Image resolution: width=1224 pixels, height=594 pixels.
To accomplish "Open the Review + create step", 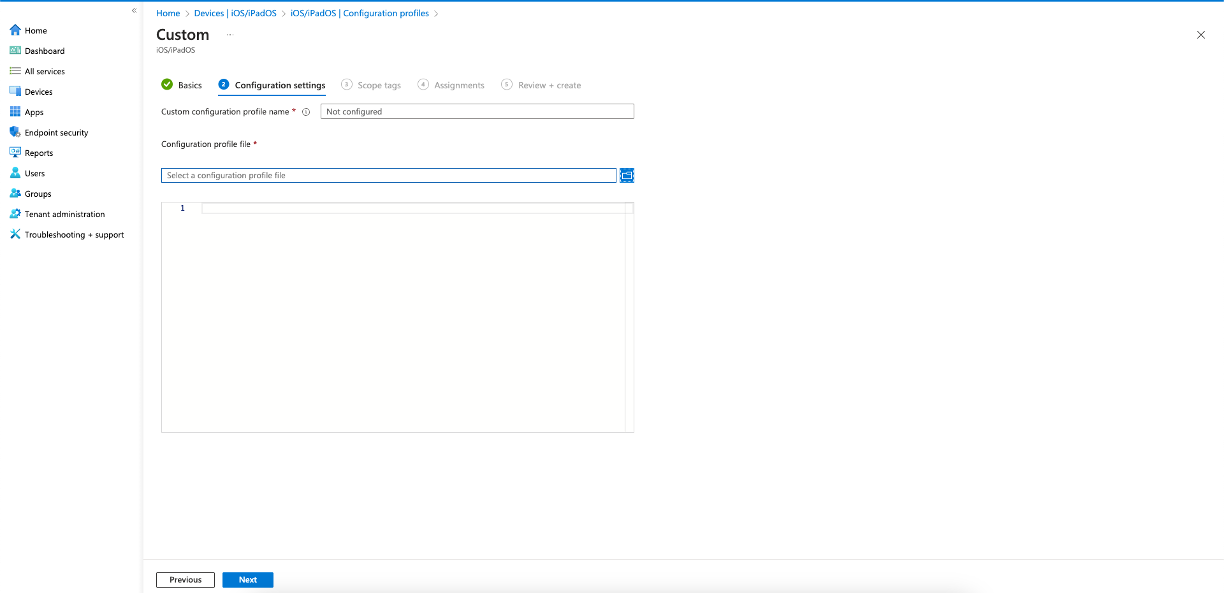I will tap(549, 85).
